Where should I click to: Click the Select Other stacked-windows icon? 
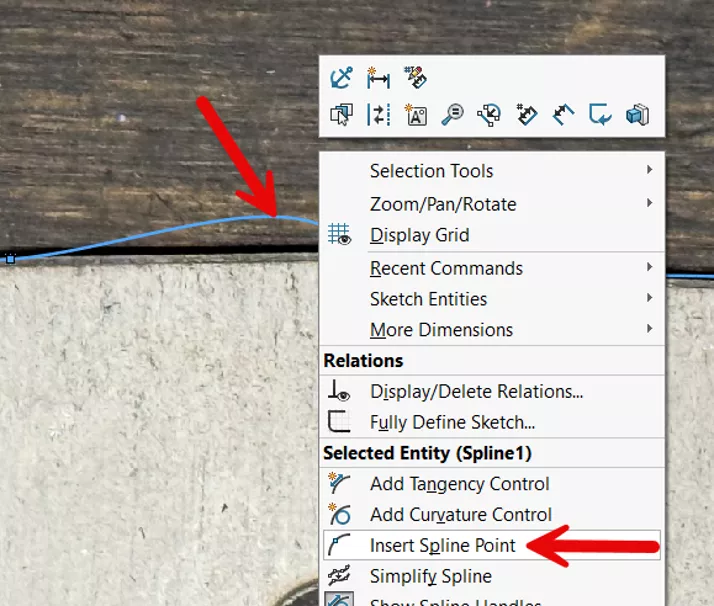pyautogui.click(x=341, y=114)
